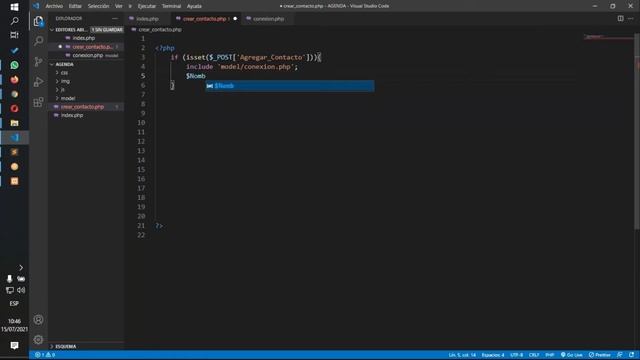Click the Windows Start button

click(x=14, y=7)
